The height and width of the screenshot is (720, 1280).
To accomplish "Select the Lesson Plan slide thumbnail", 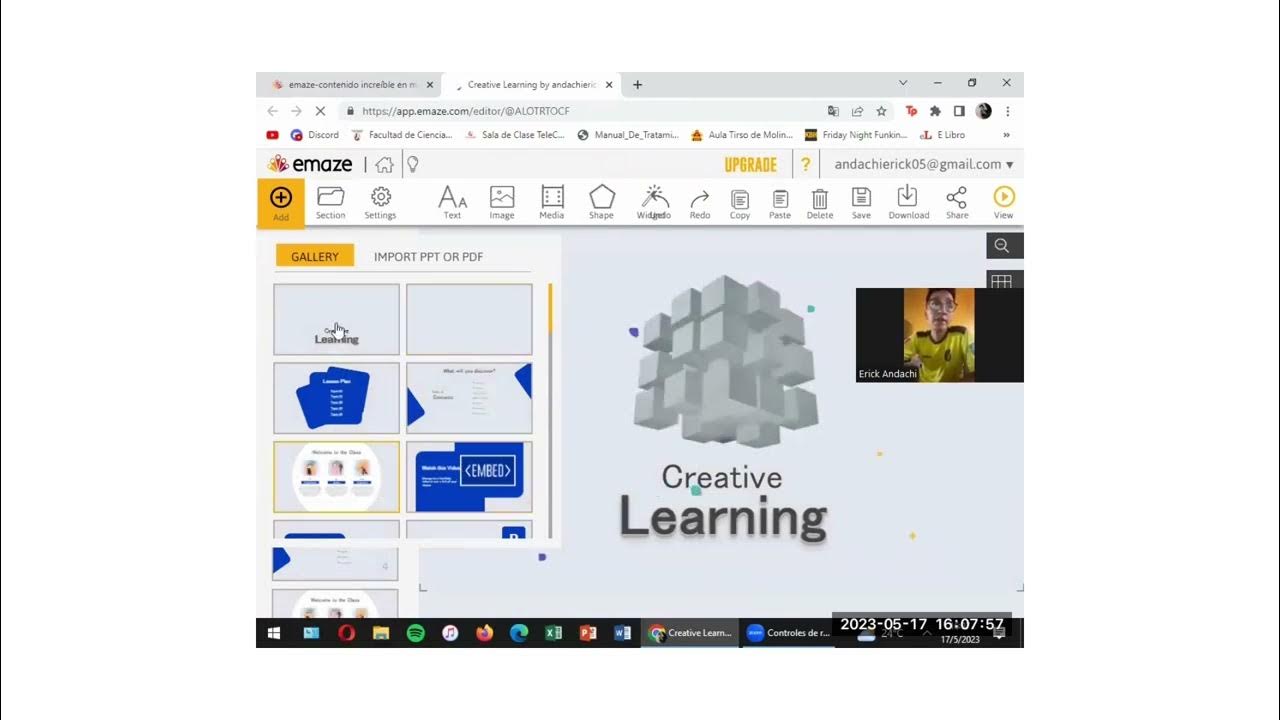I will pyautogui.click(x=337, y=398).
